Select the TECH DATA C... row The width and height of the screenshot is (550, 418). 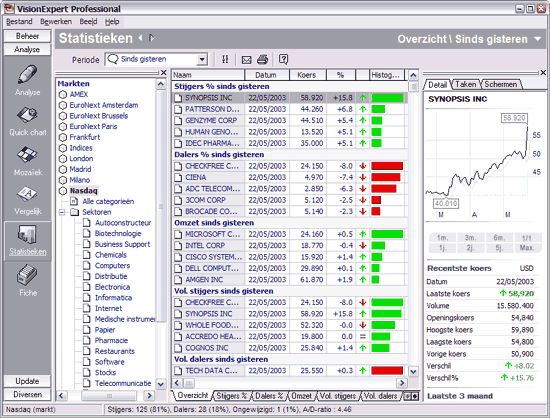pos(289,371)
